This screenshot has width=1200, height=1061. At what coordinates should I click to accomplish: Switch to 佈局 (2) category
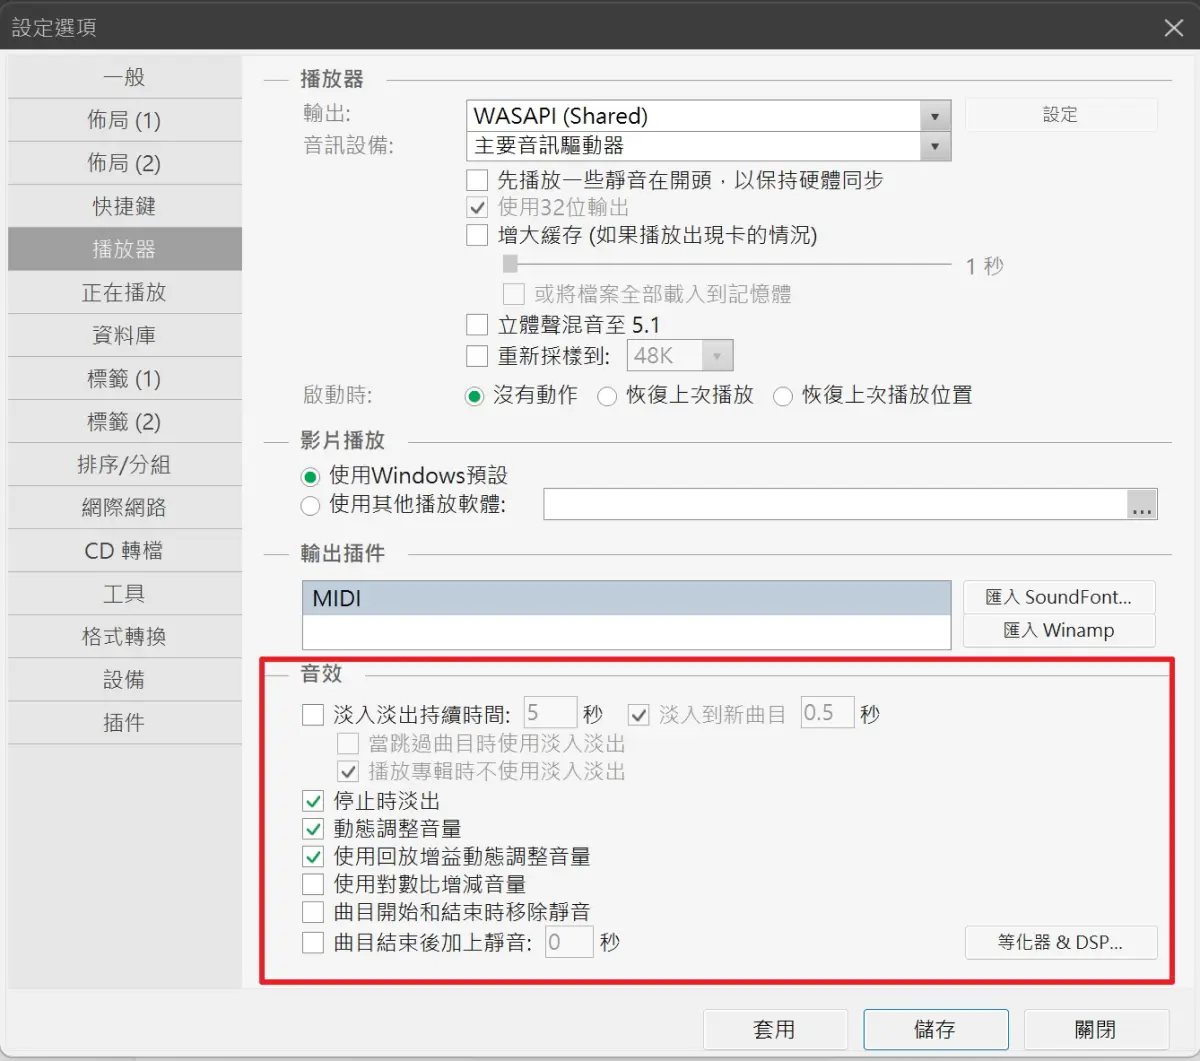[125, 163]
